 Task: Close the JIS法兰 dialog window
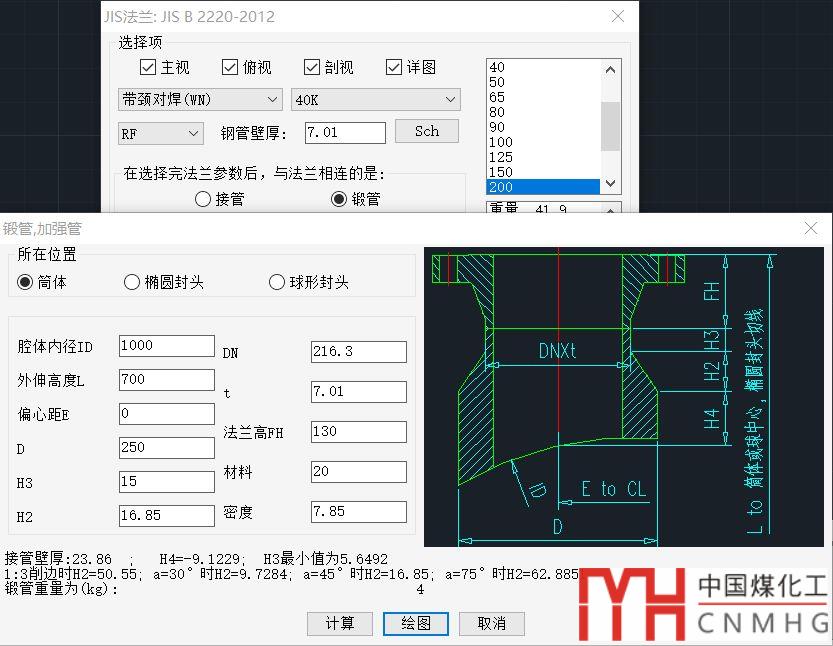618,16
